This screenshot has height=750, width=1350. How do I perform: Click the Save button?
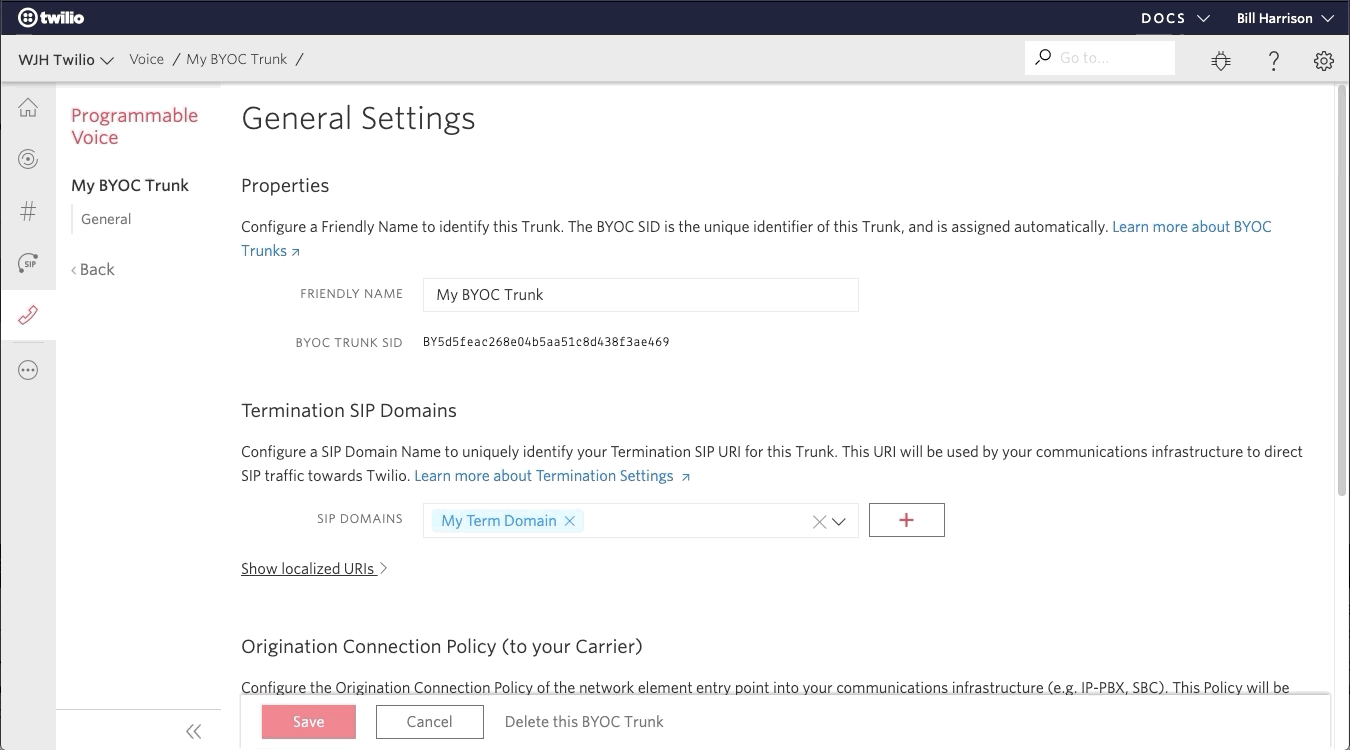coord(309,722)
